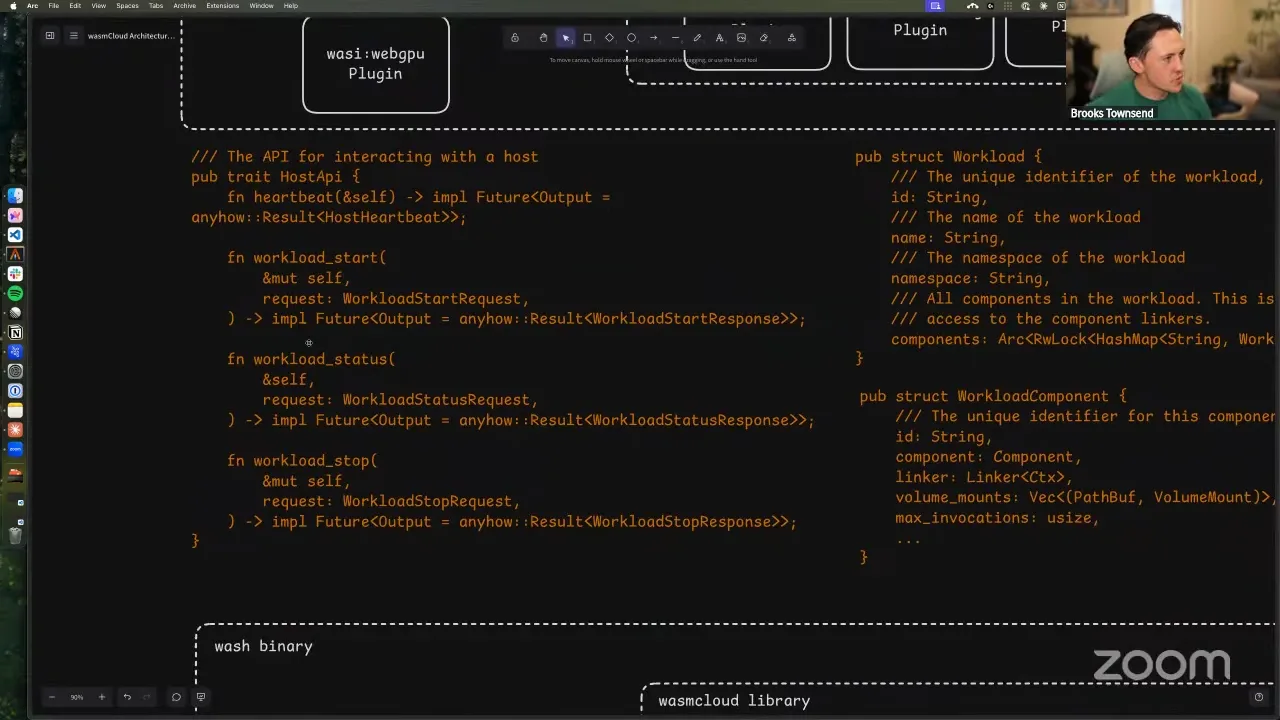Open Notion from the Dock
The height and width of the screenshot is (720, 1280).
click(15, 332)
